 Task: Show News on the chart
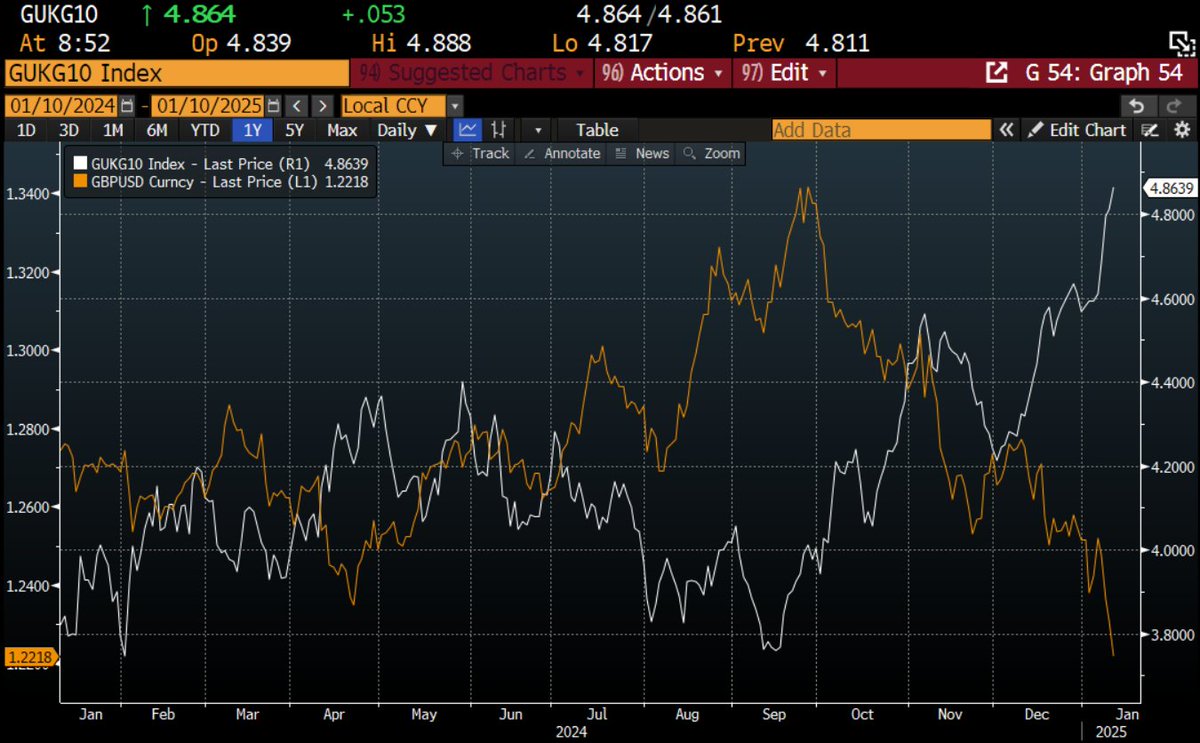(641, 153)
